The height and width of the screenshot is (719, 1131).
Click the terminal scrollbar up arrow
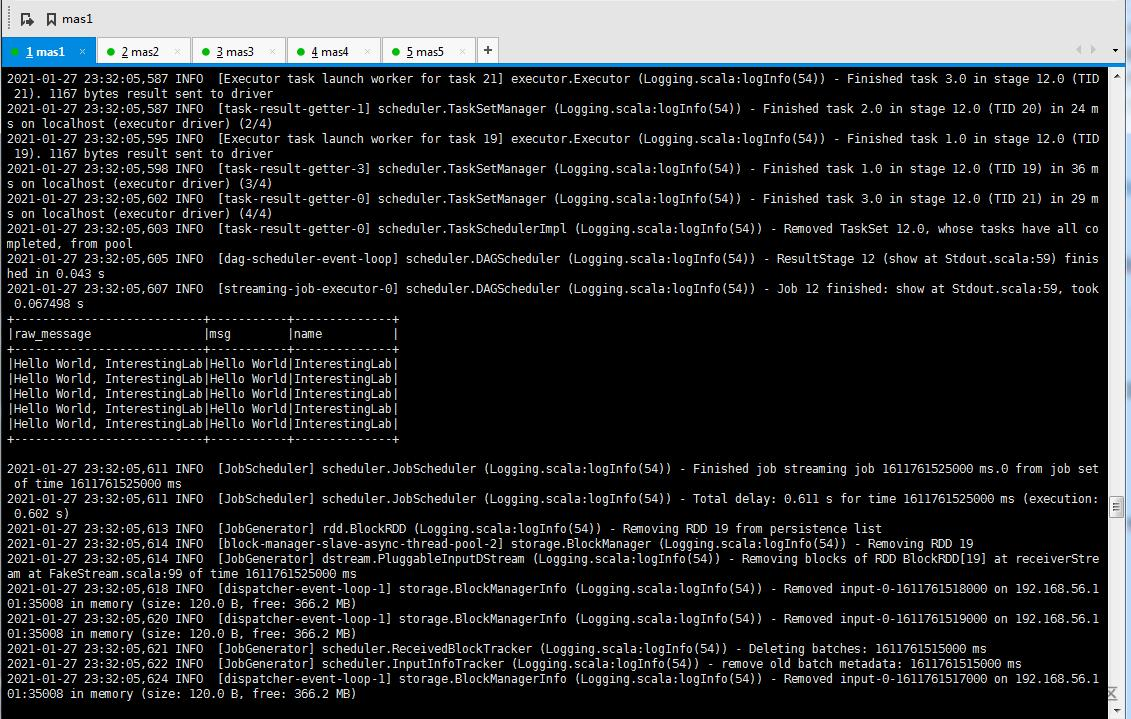pyautogui.click(x=1116, y=75)
